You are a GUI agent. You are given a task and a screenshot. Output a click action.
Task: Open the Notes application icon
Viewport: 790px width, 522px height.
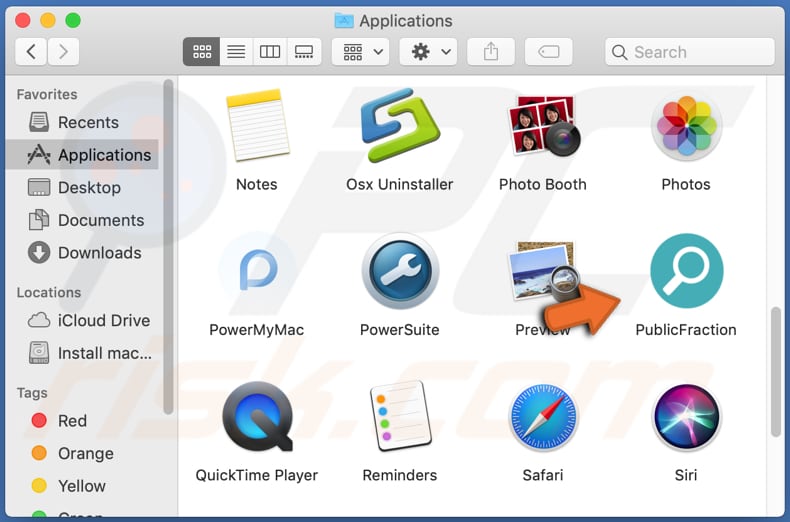click(257, 125)
